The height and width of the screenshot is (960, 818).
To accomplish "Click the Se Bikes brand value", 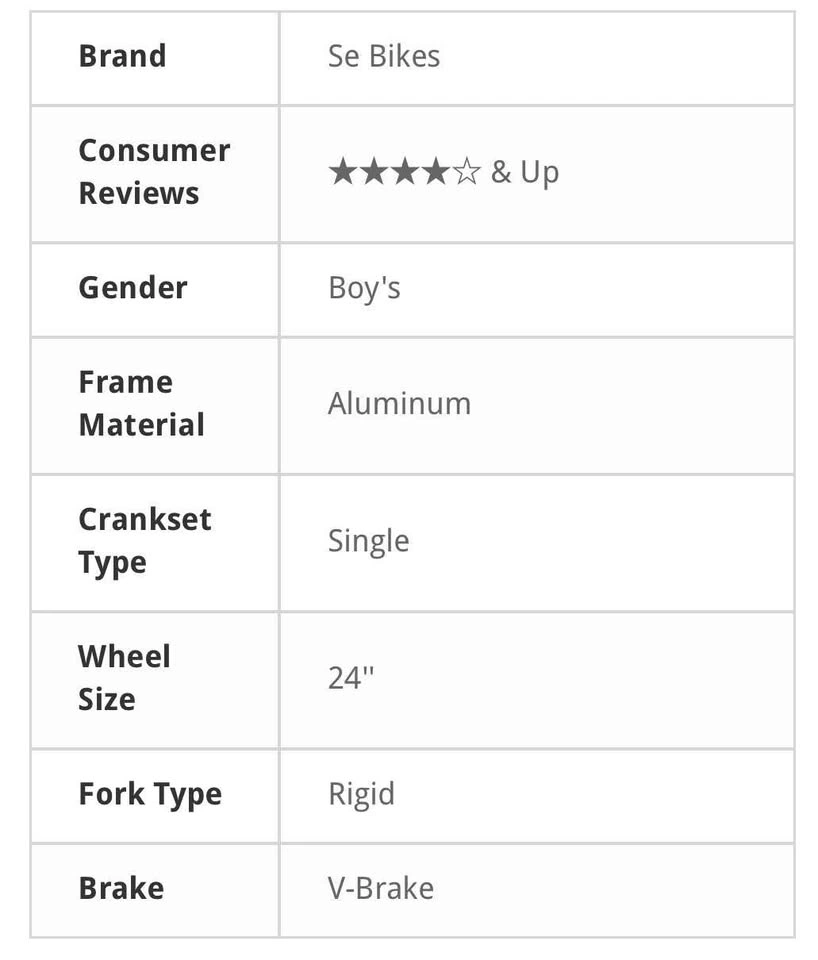I will (x=384, y=56).
